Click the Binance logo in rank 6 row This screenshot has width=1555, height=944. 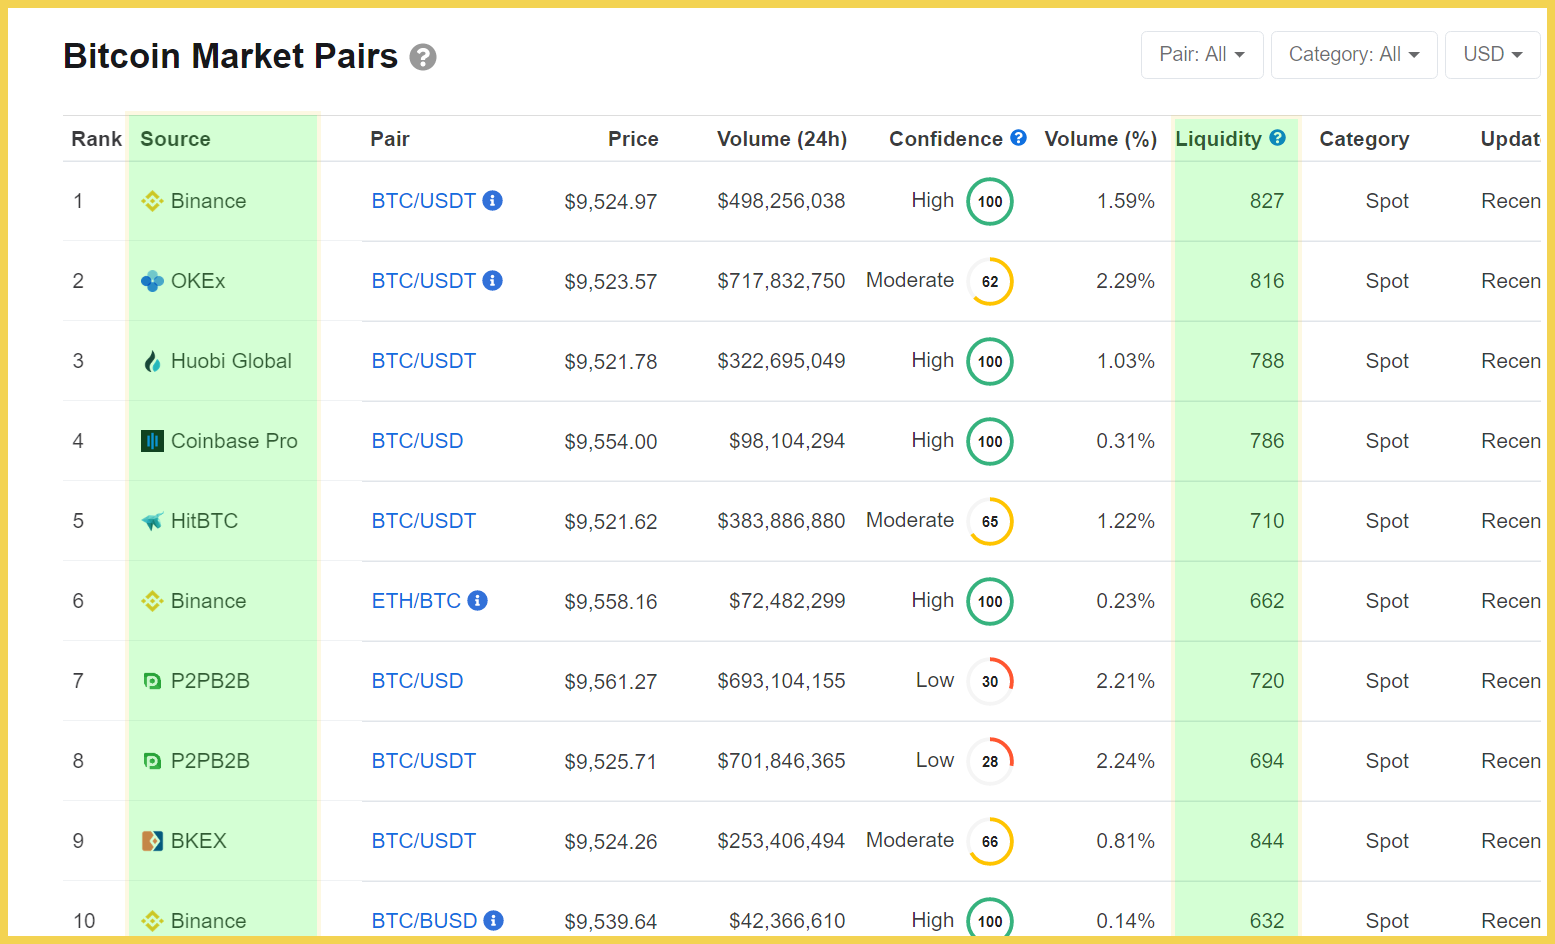coord(152,601)
